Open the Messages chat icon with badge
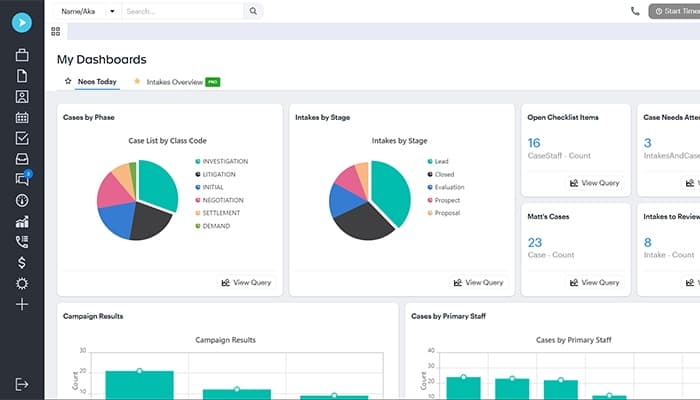 tap(22, 179)
